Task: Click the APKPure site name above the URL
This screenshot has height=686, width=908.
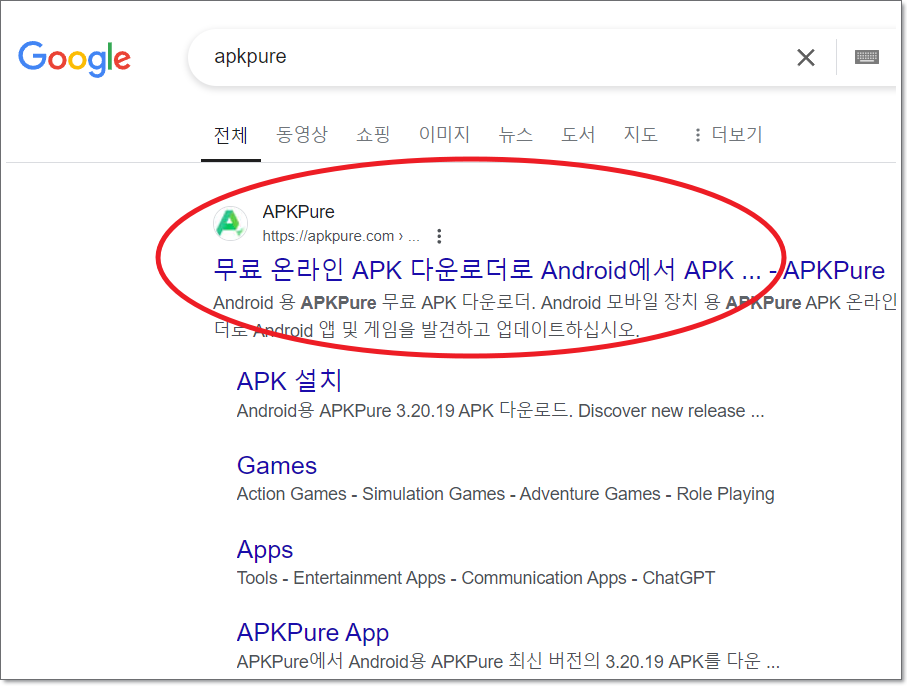Action: 298,212
